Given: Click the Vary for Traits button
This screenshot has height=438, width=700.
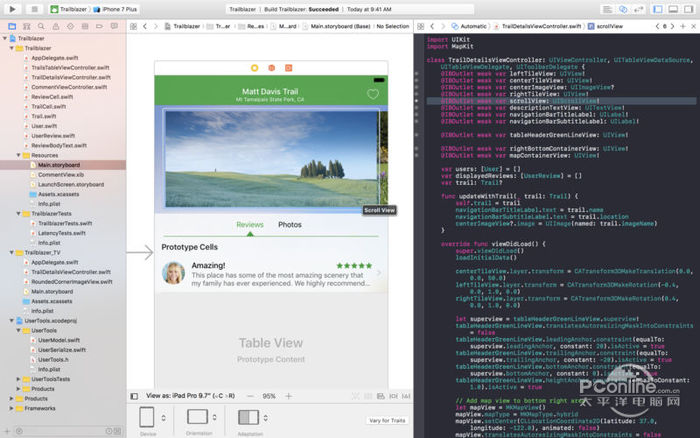Looking at the screenshot, I should click(x=387, y=421).
